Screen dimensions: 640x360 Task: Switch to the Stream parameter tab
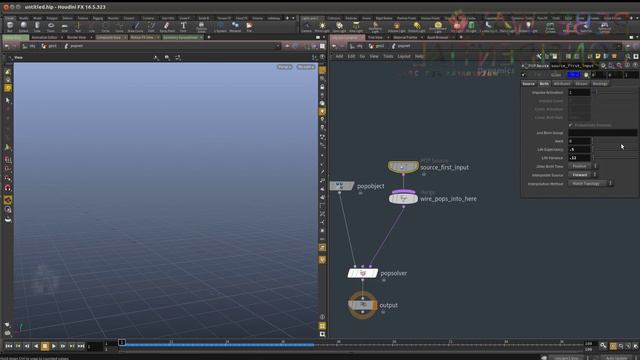[581, 84]
